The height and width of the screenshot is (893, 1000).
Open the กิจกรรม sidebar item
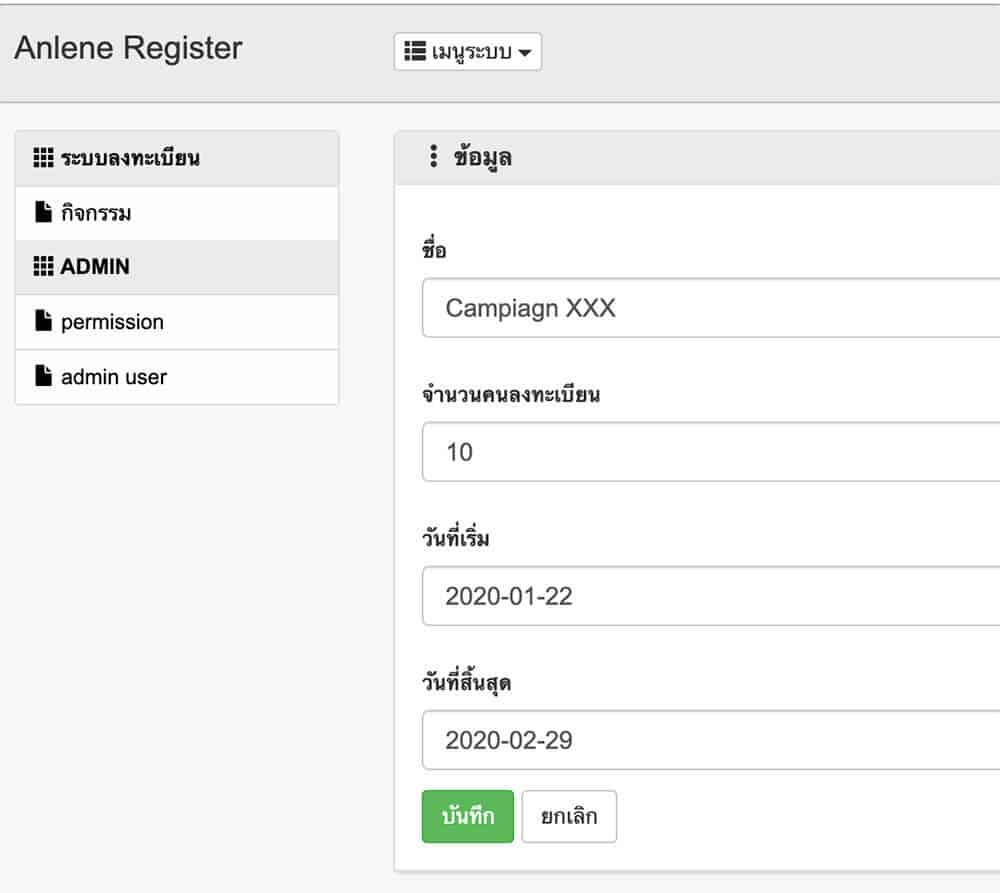[x=177, y=213]
